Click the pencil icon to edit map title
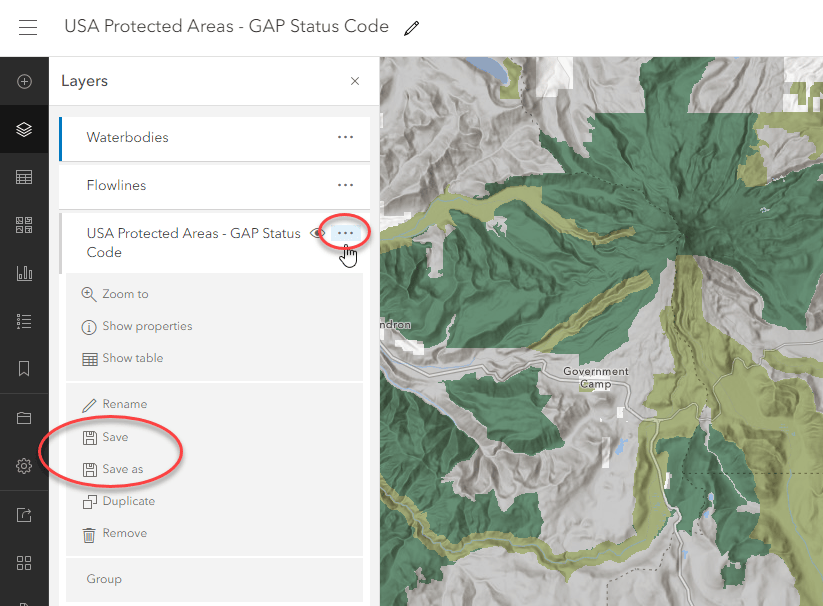823x606 pixels. (x=411, y=28)
